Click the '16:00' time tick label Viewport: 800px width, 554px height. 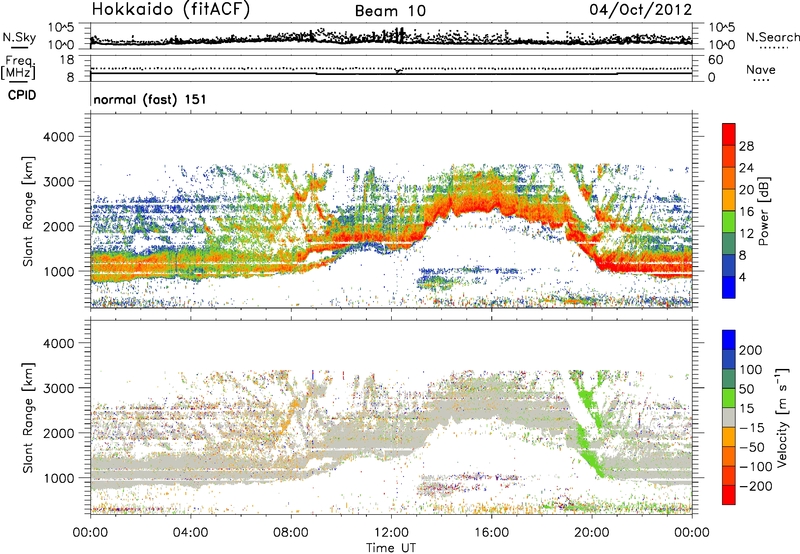tap(491, 533)
